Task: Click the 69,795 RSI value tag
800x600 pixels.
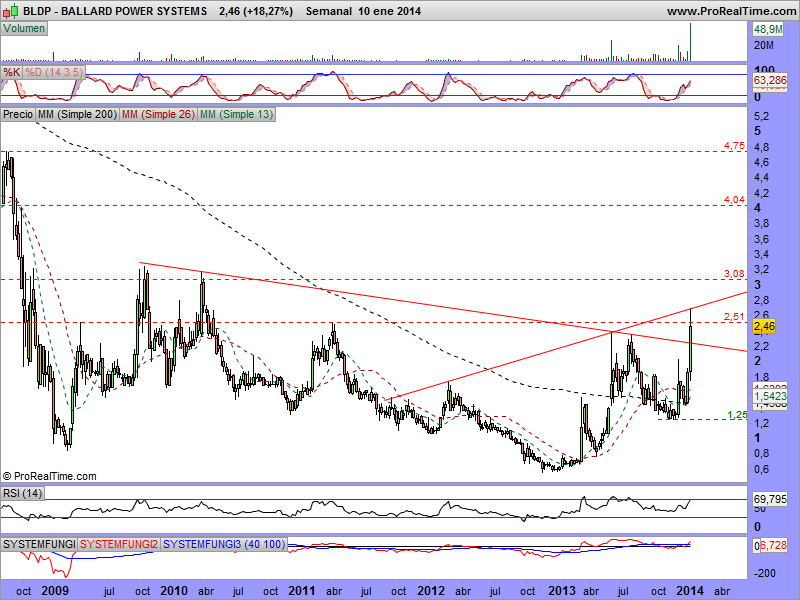Action: (770, 498)
